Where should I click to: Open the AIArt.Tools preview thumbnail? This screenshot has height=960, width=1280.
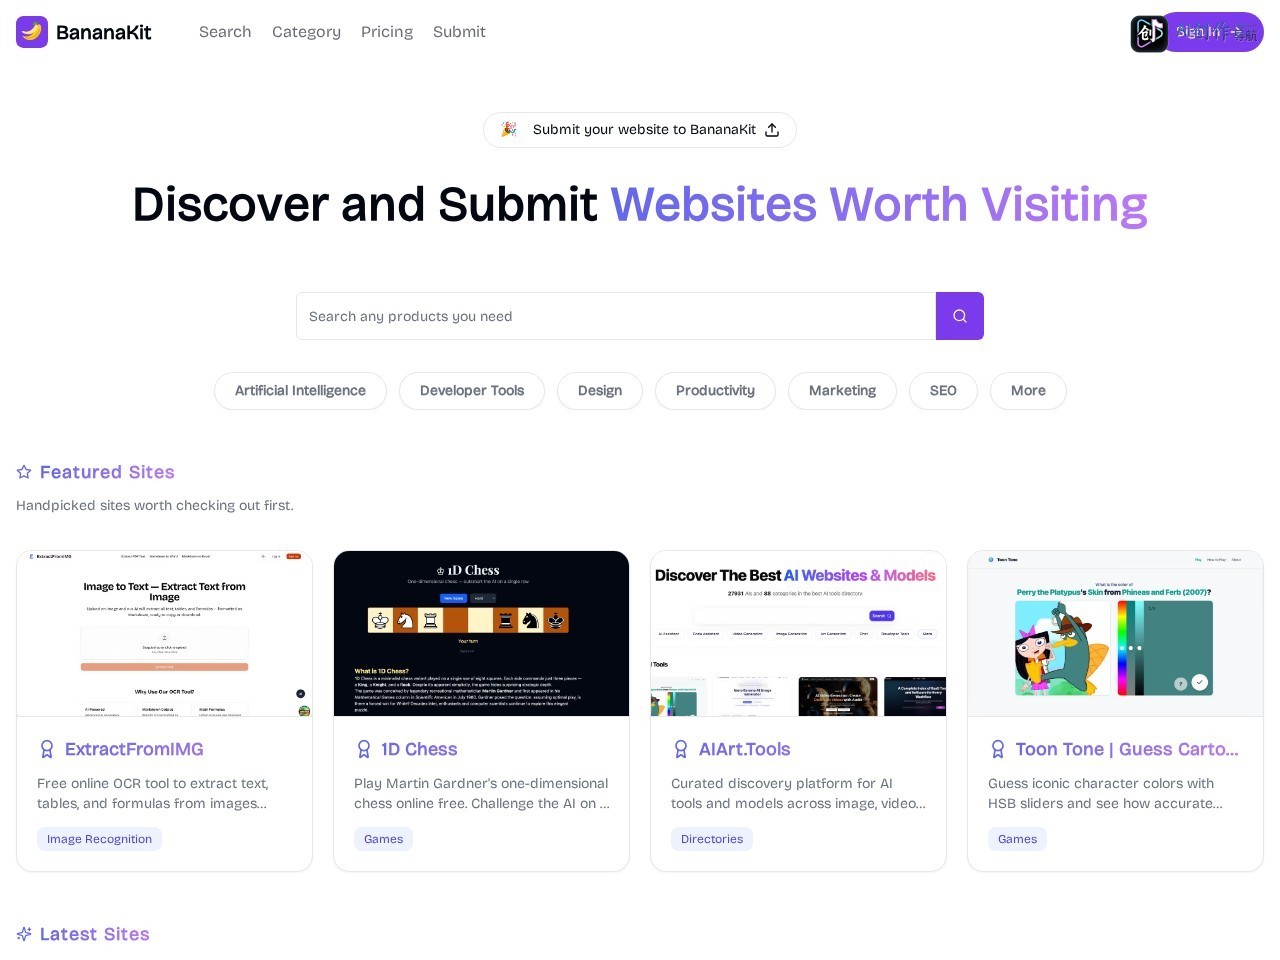click(x=798, y=634)
